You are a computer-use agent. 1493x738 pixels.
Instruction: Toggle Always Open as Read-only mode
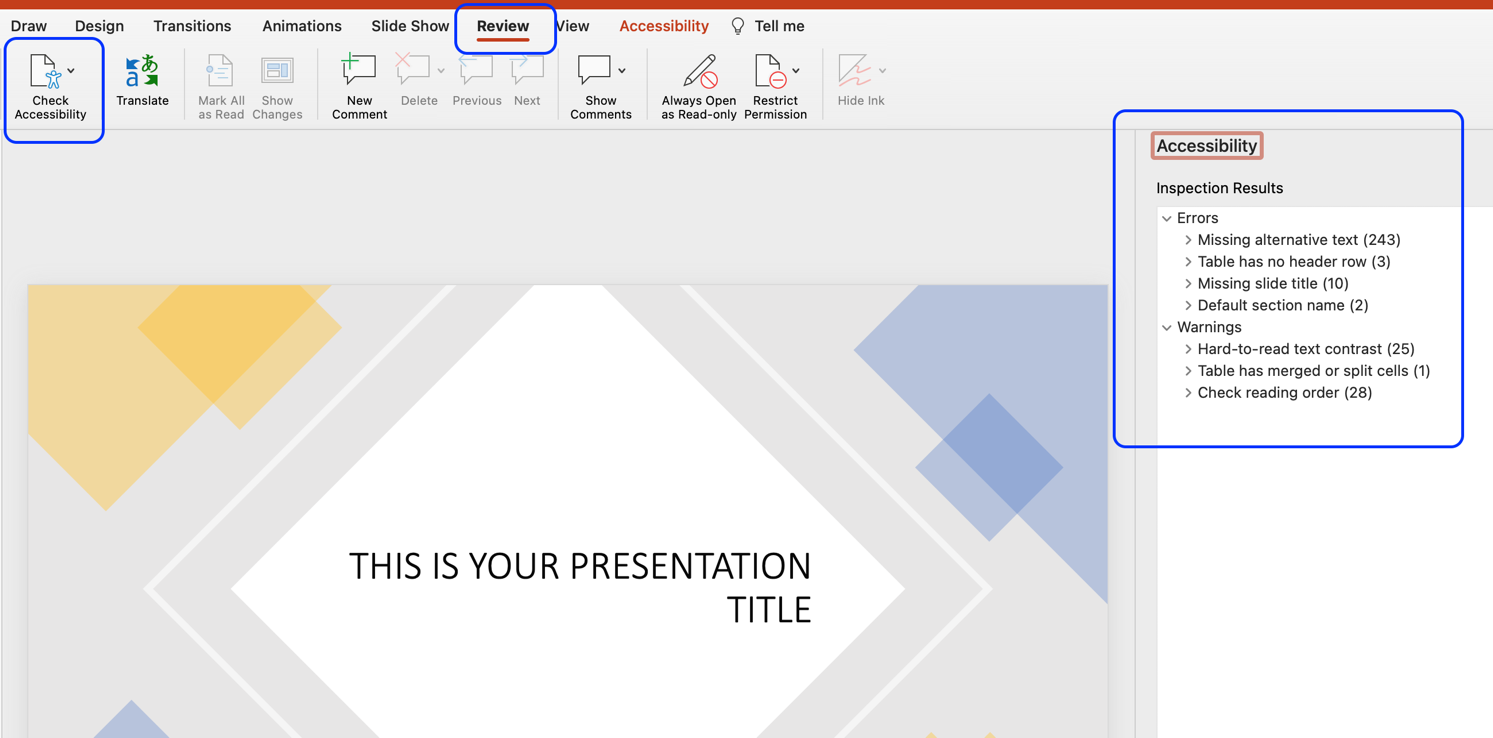697,85
